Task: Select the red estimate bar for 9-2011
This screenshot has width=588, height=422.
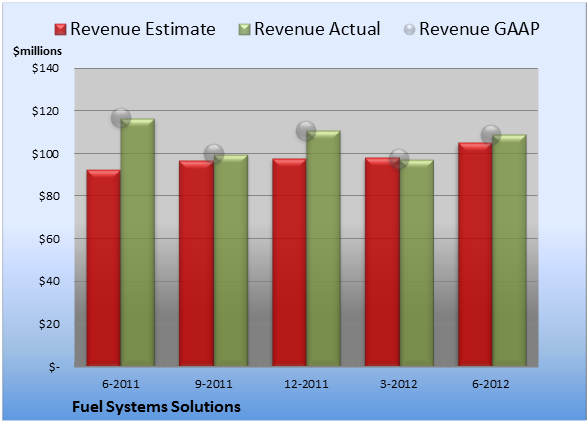Action: coord(196,263)
